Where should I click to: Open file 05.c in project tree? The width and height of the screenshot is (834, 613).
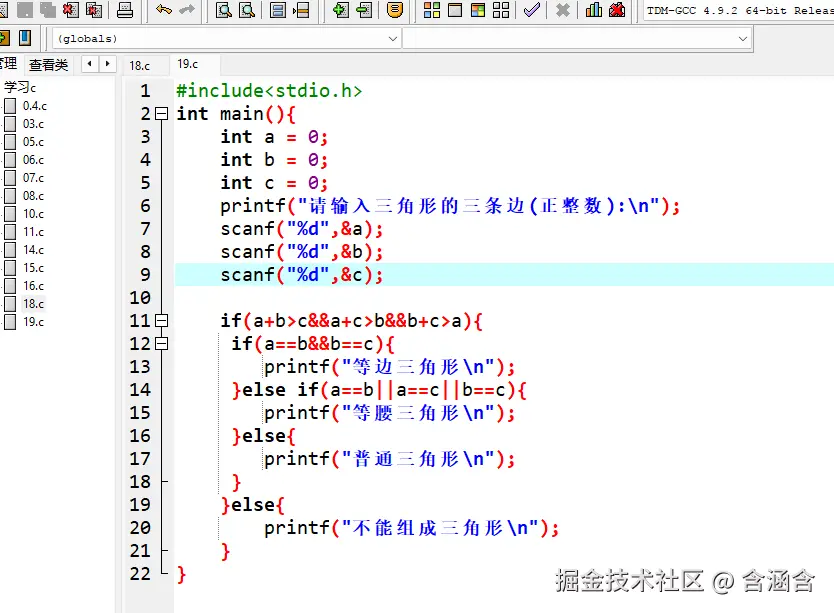[33, 142]
